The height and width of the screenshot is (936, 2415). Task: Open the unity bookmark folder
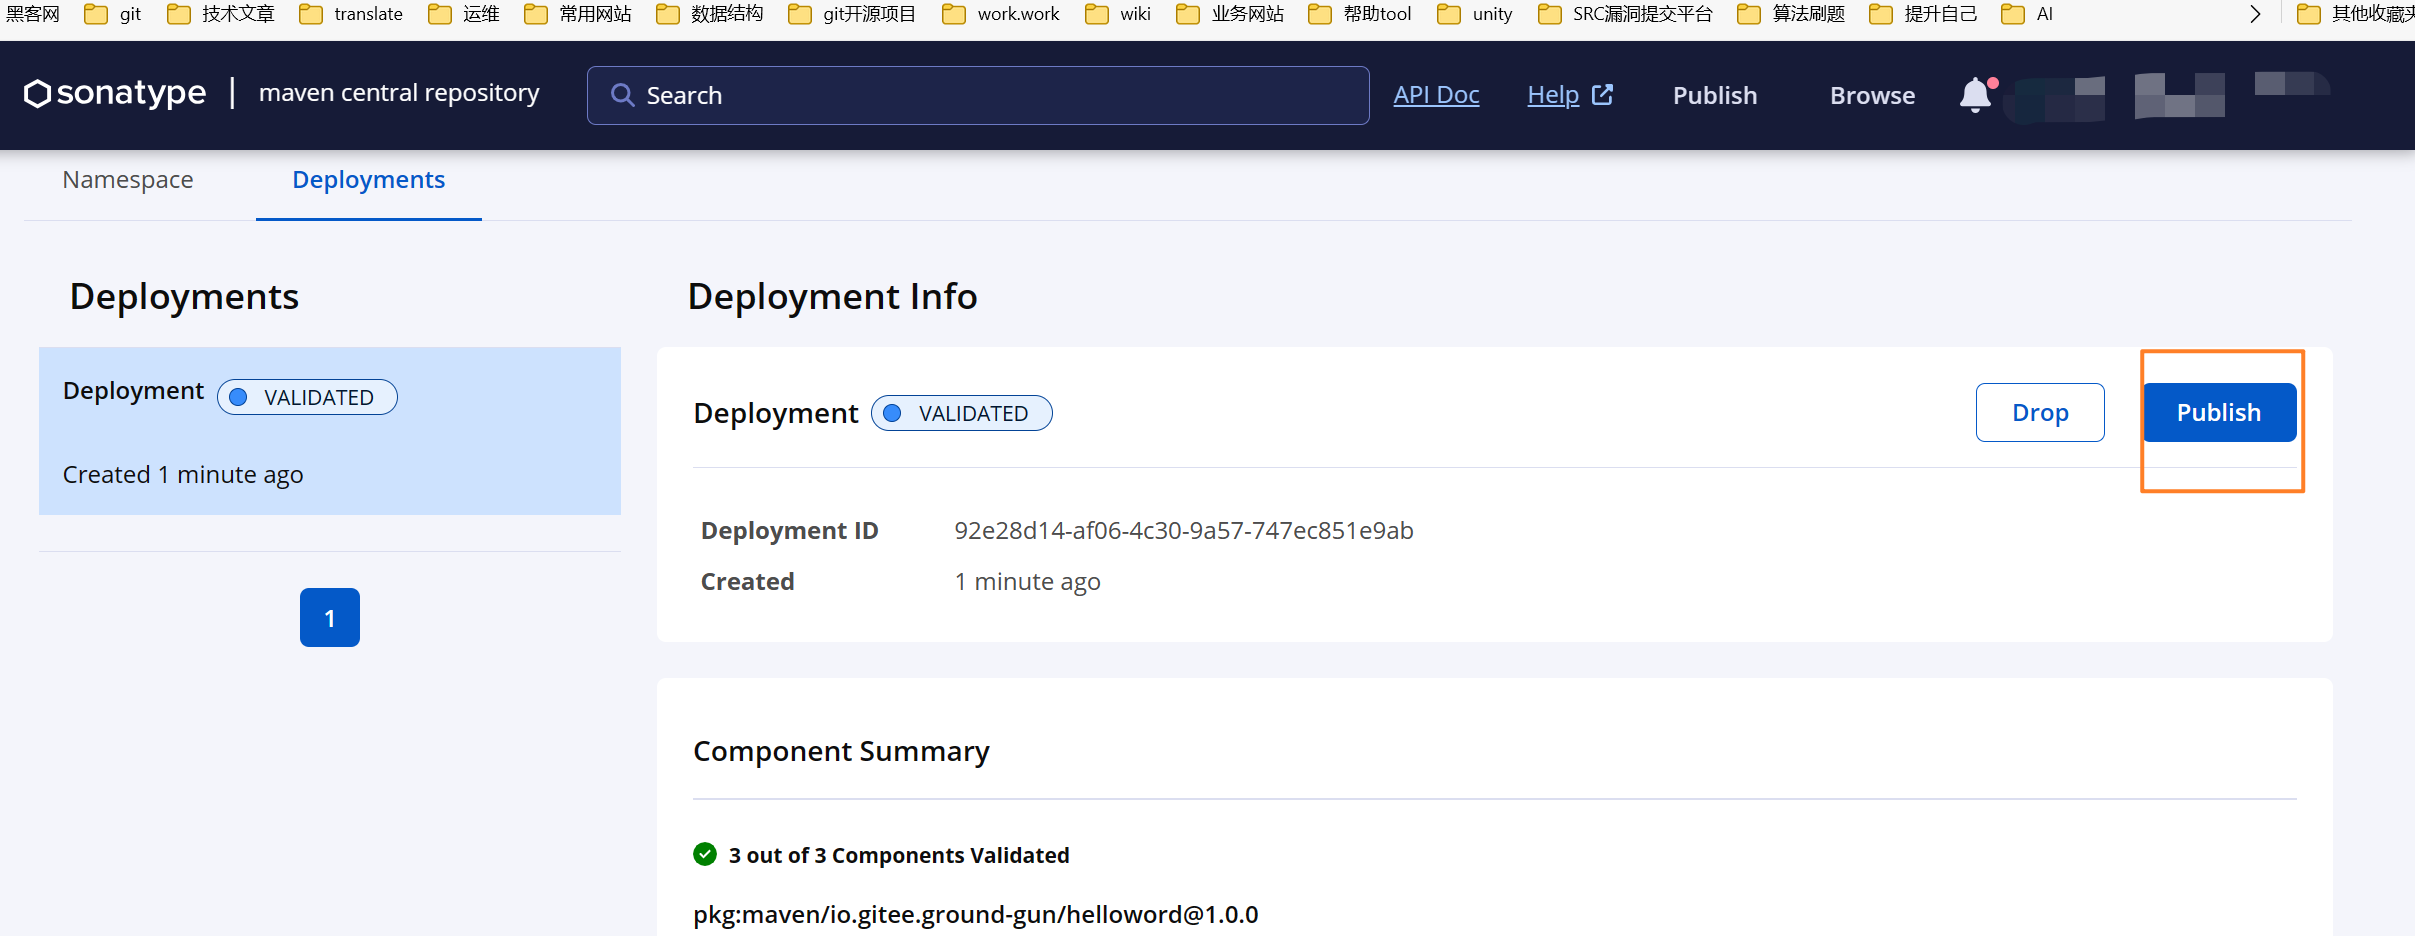tap(1476, 14)
